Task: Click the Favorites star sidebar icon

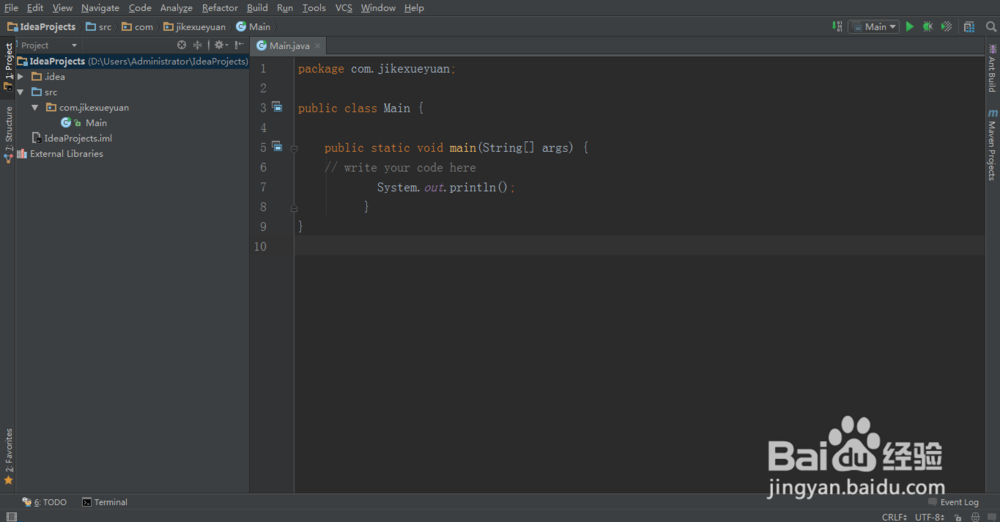Action: point(8,481)
